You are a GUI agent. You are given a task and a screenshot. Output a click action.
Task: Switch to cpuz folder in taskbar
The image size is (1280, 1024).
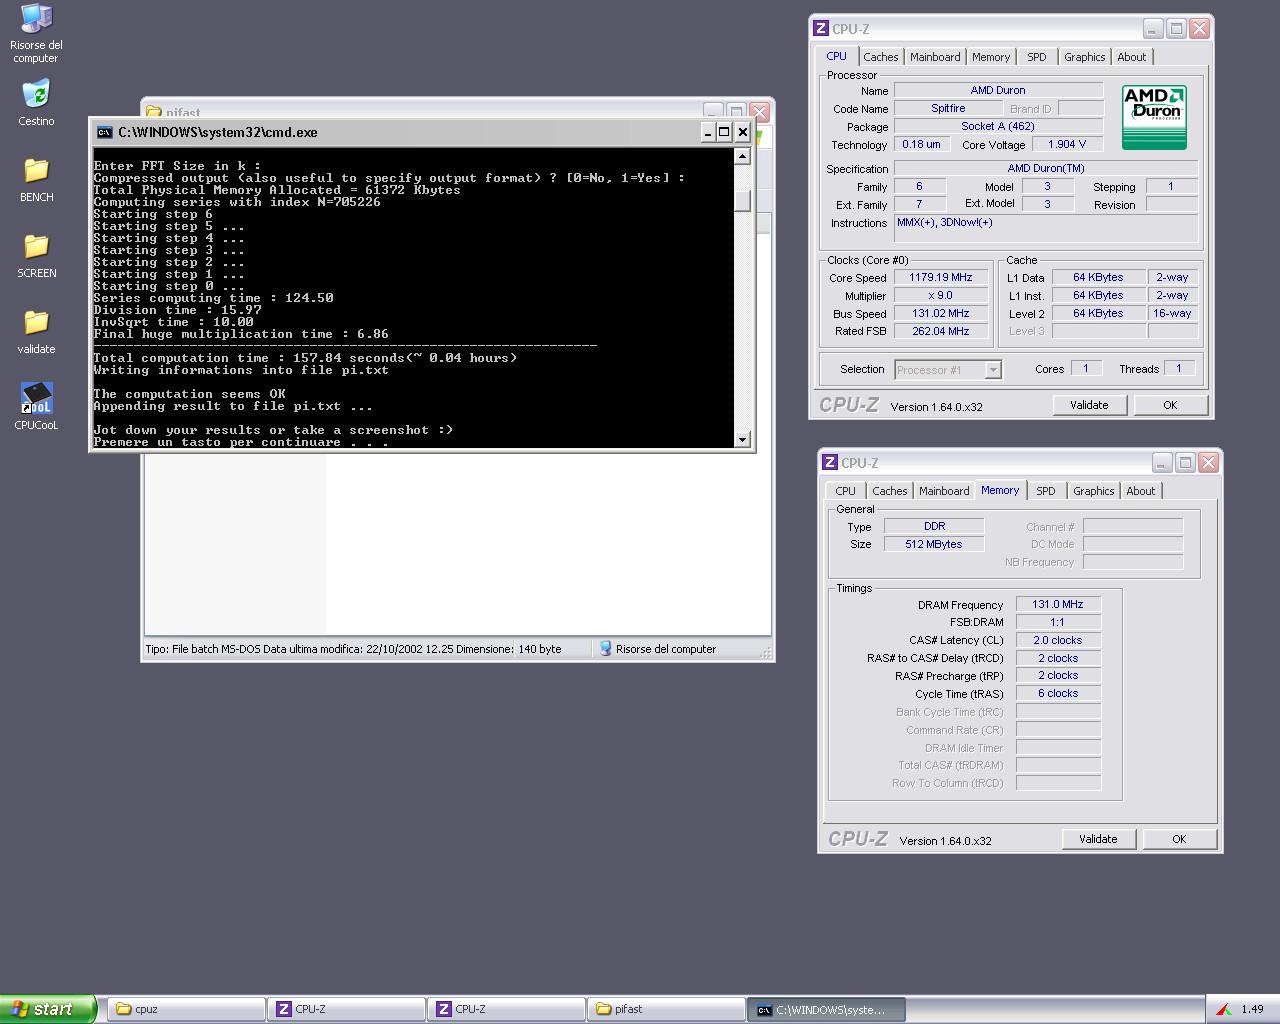pos(186,1009)
